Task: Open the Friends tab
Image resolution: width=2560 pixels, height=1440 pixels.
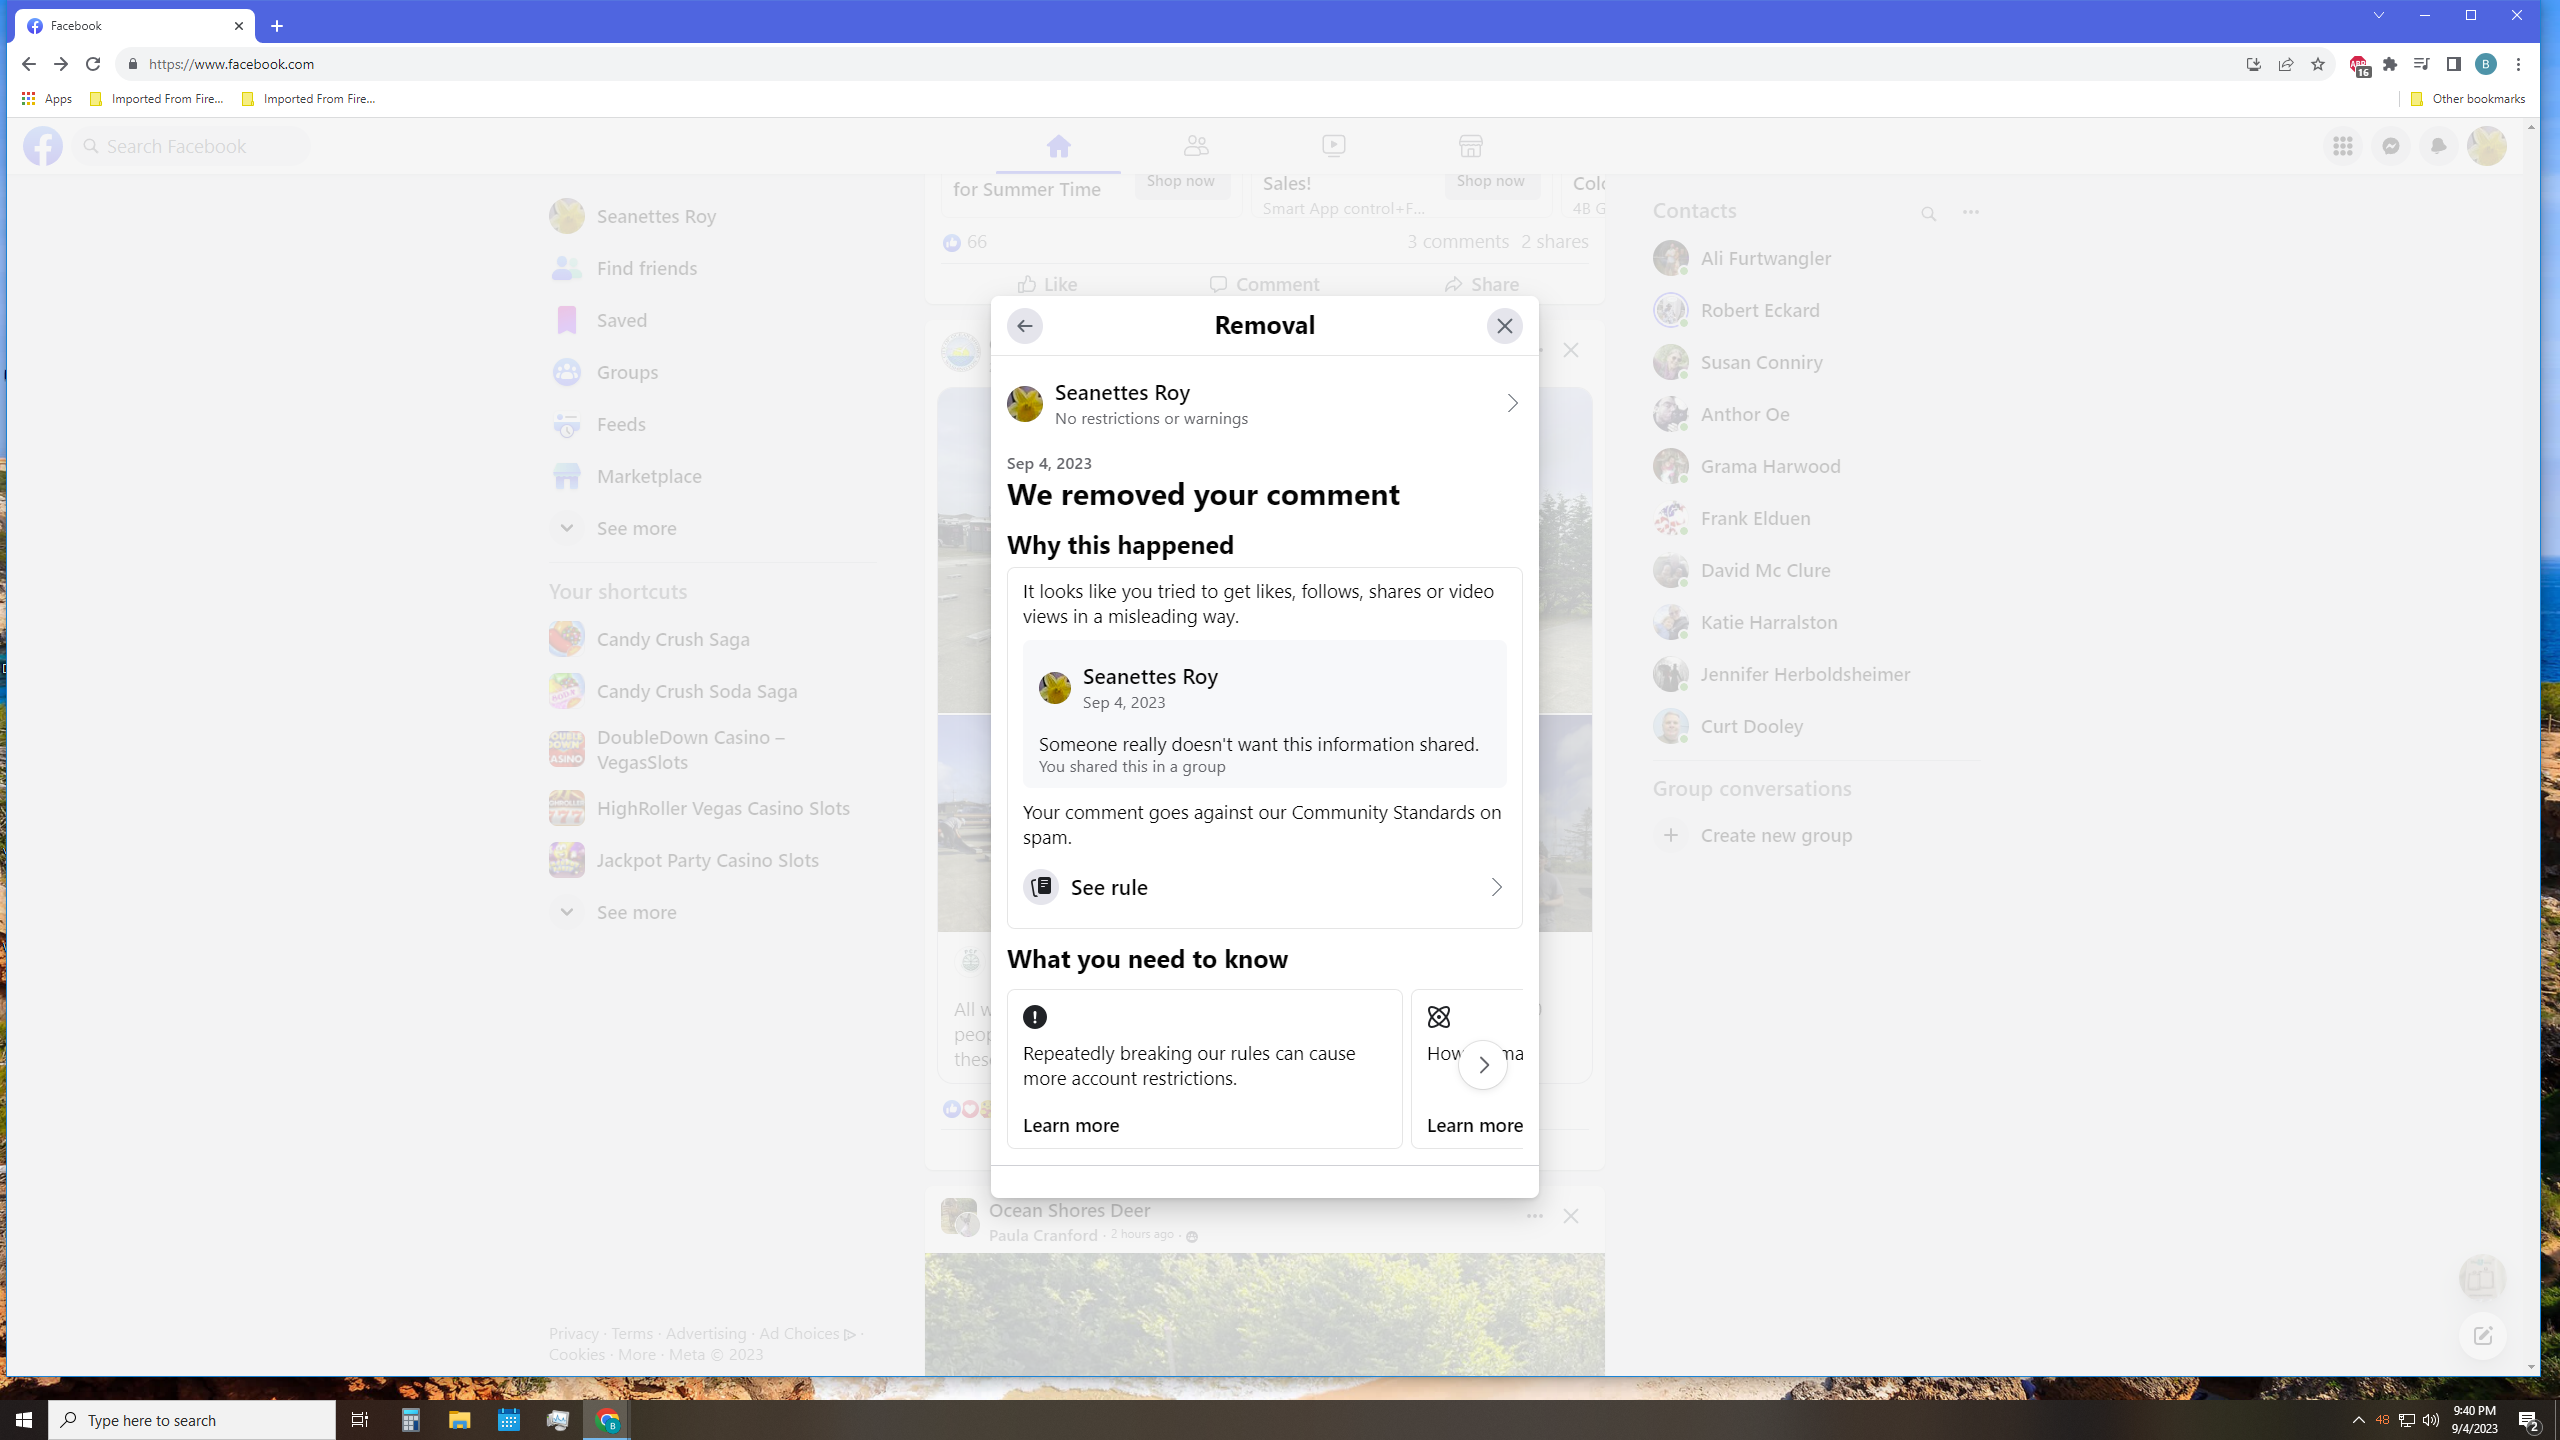Action: click(1196, 146)
